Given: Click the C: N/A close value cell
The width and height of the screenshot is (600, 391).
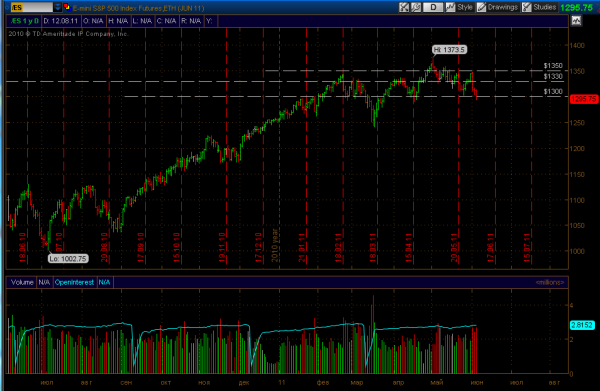Looking at the screenshot, I should click(166, 21).
